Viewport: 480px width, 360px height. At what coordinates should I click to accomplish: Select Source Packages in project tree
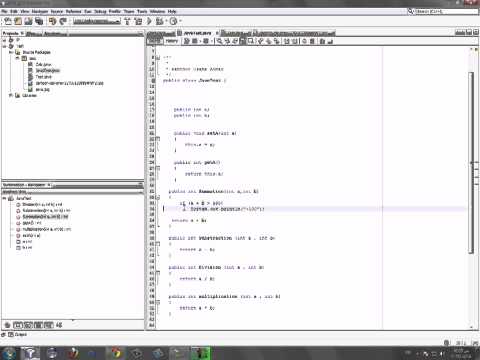(x=36, y=52)
